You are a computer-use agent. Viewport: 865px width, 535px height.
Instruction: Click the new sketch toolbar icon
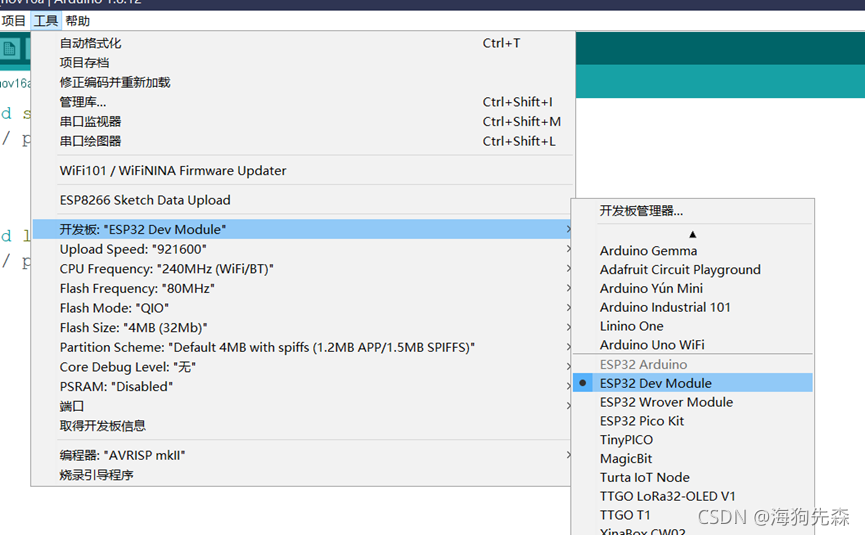point(9,50)
